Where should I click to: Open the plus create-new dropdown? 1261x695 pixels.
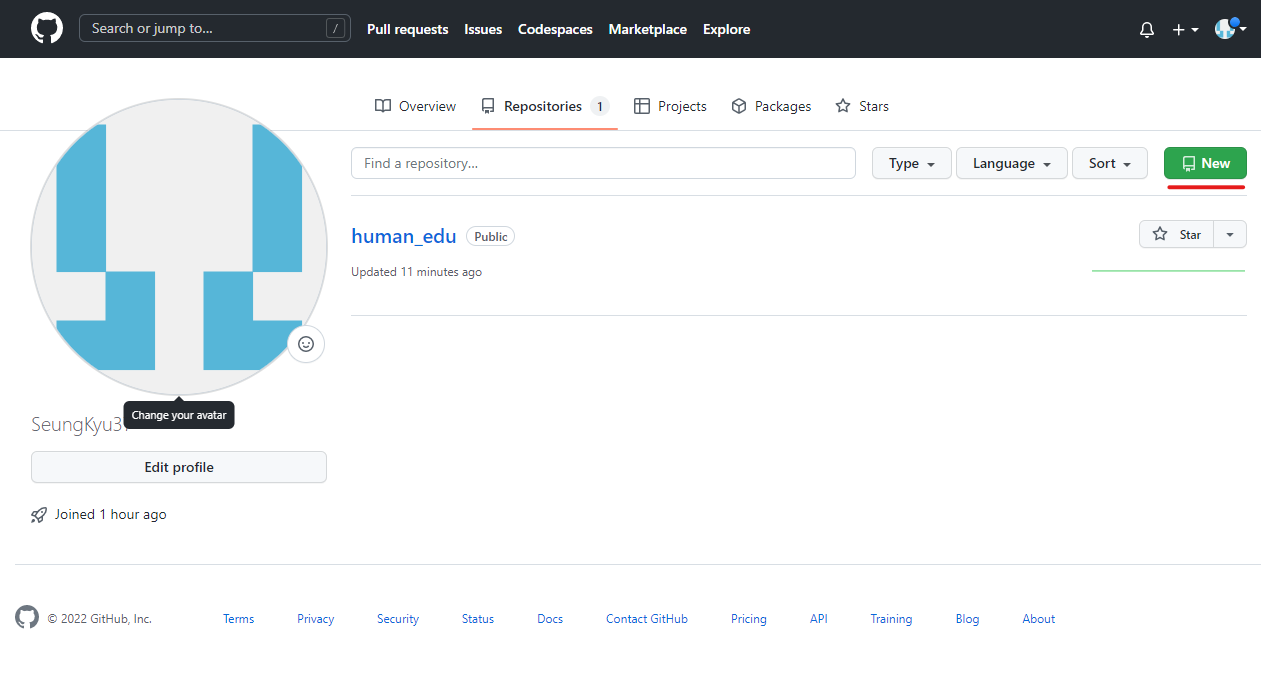coord(1185,30)
